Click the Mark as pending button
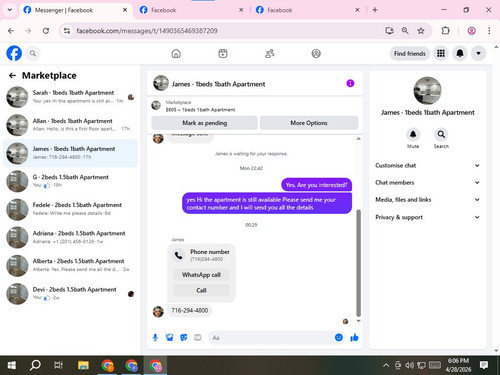 click(x=204, y=123)
